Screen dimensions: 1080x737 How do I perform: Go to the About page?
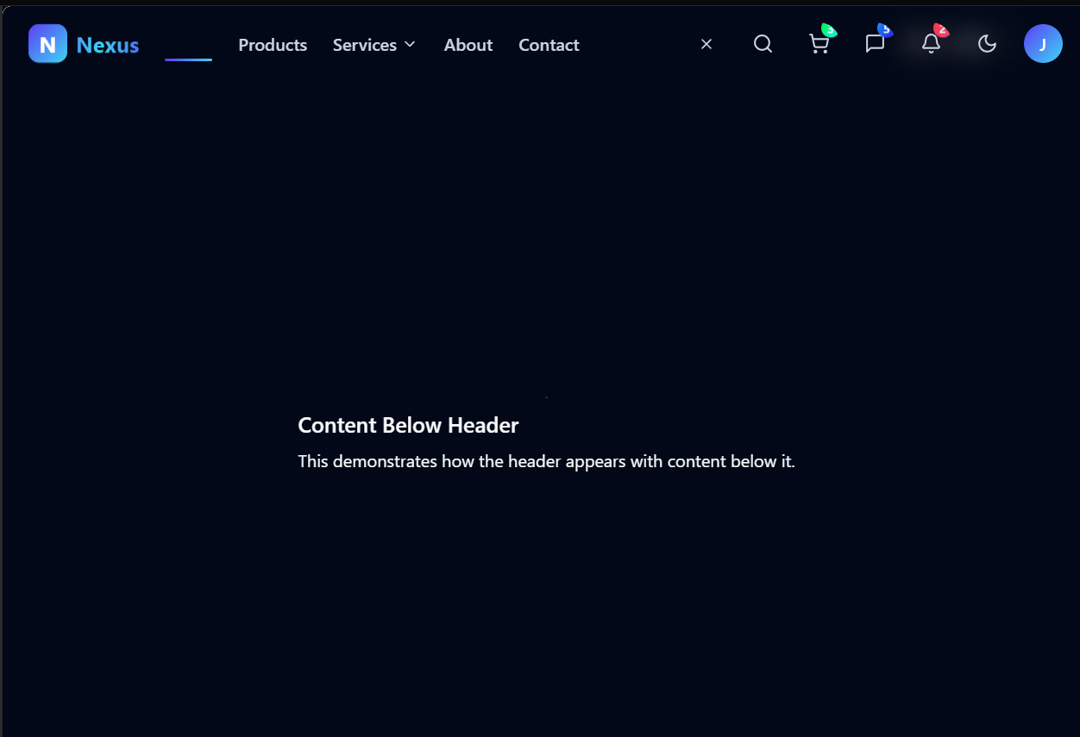pyautogui.click(x=468, y=45)
